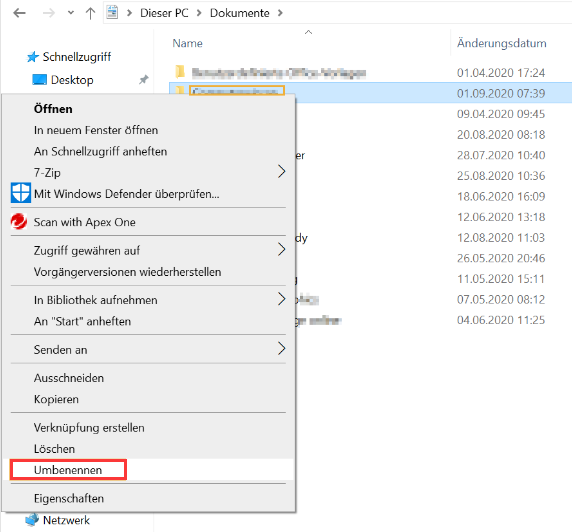Click date '25.08.2020 10:36'

click(x=501, y=176)
